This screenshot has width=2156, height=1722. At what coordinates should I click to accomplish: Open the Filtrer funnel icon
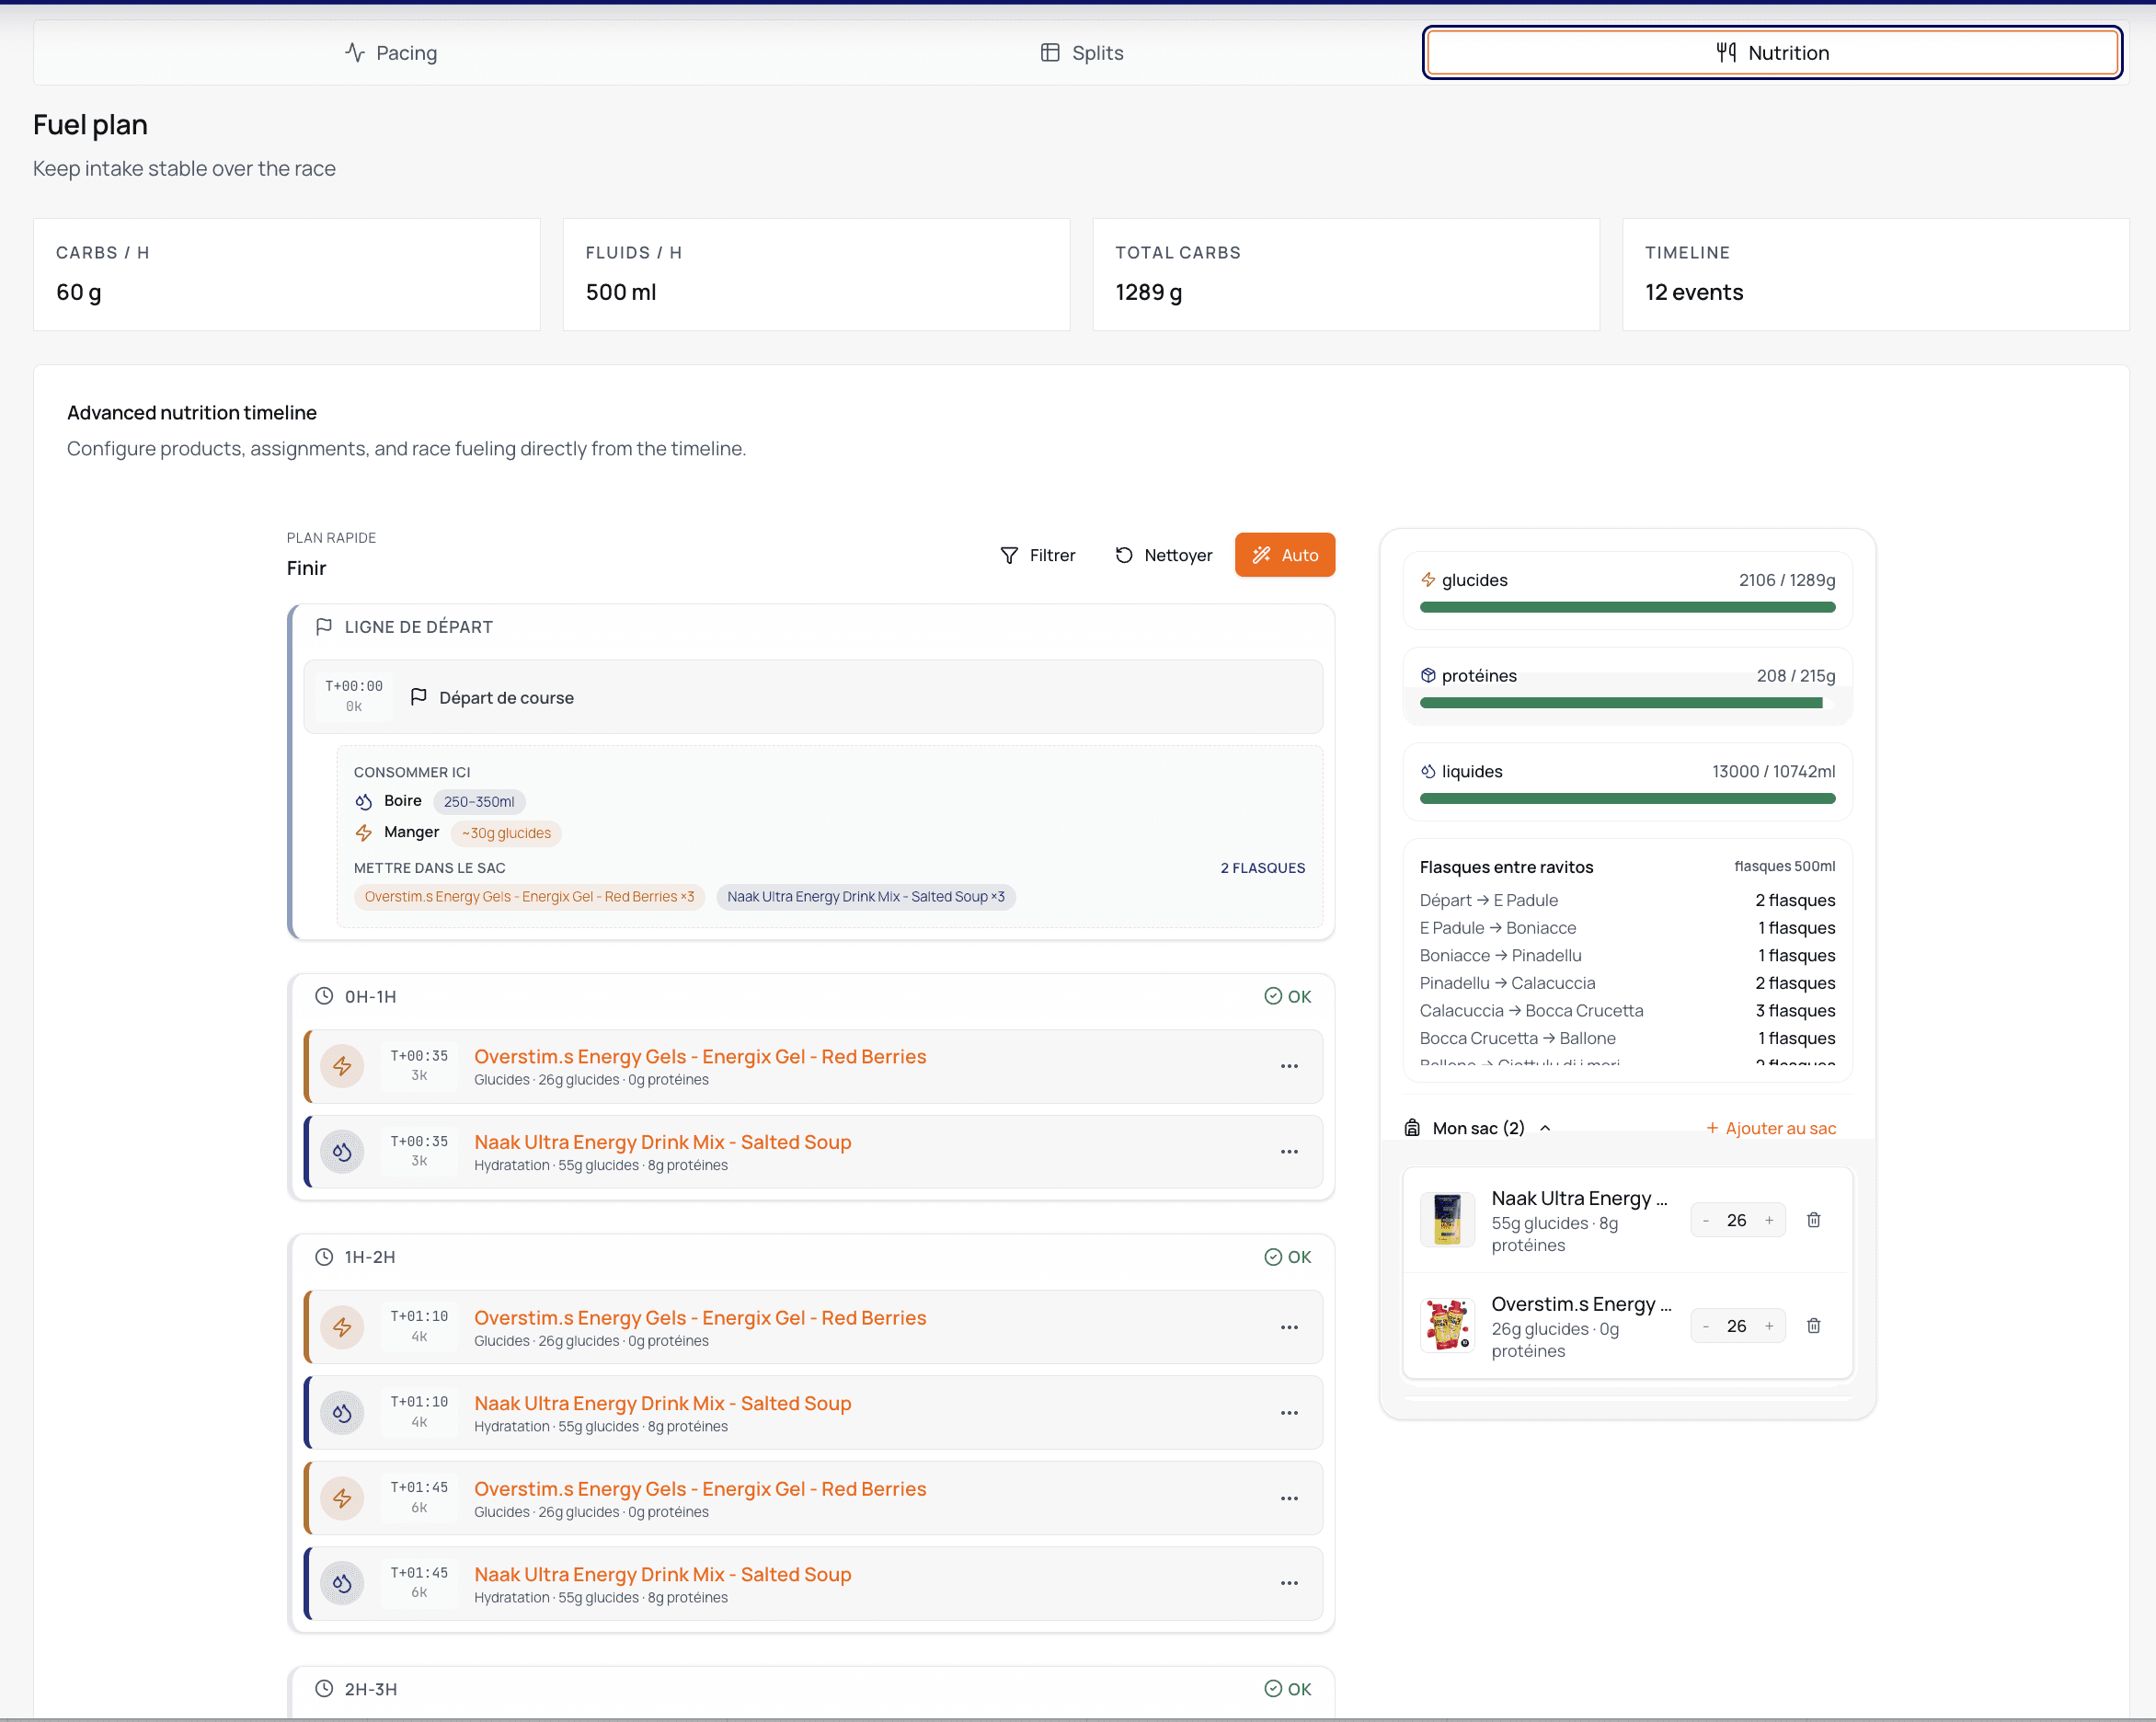(x=1010, y=555)
